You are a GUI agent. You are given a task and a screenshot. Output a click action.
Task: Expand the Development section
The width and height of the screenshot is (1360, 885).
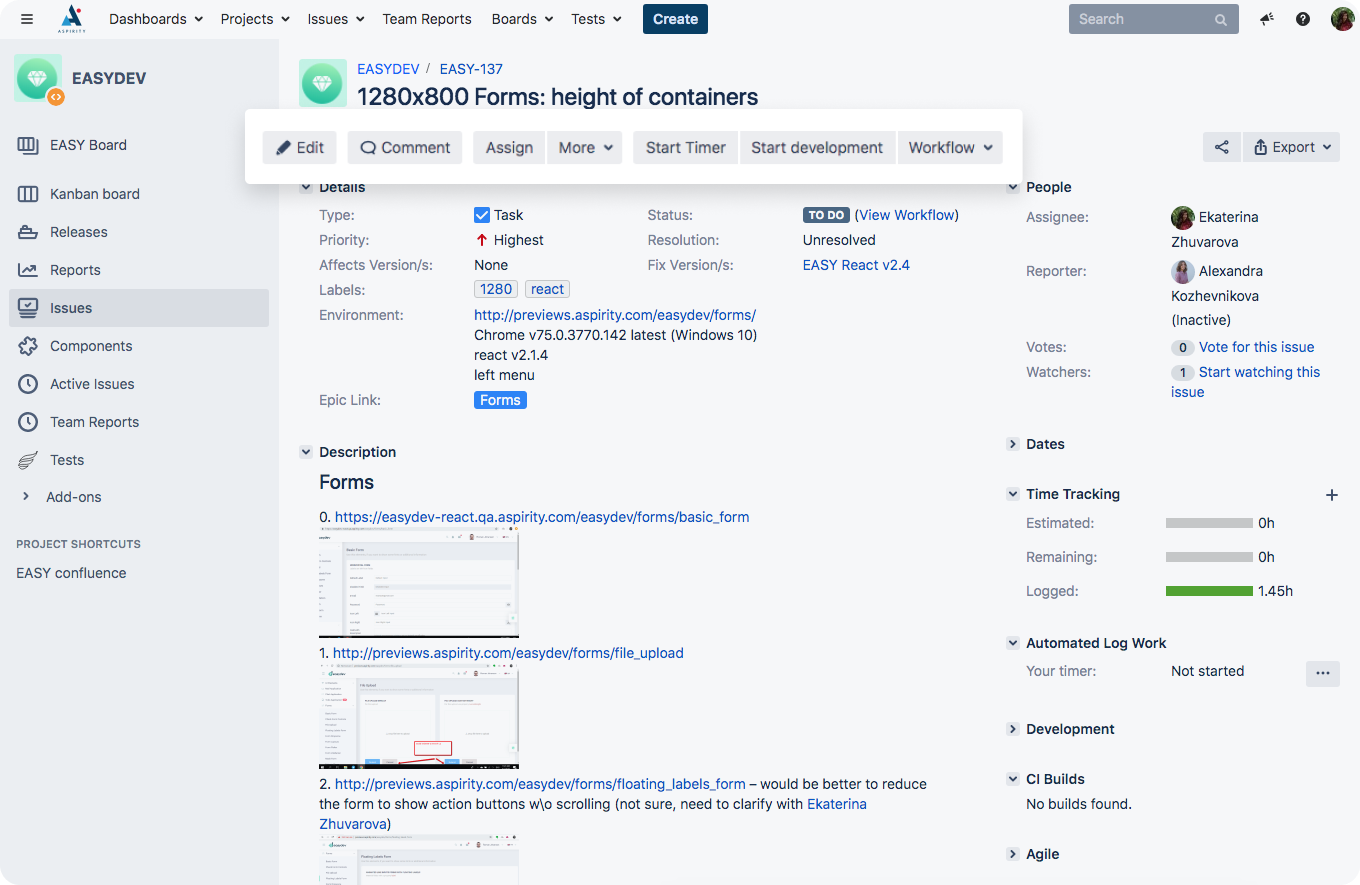[1013, 729]
